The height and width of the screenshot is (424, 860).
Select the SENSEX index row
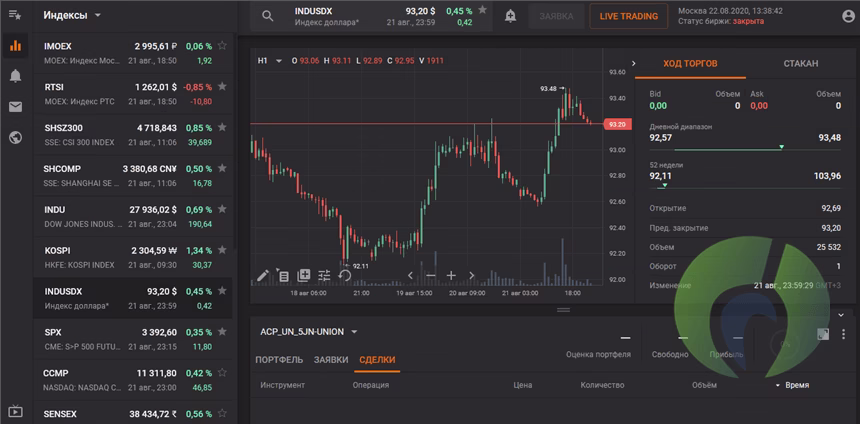tap(133, 412)
